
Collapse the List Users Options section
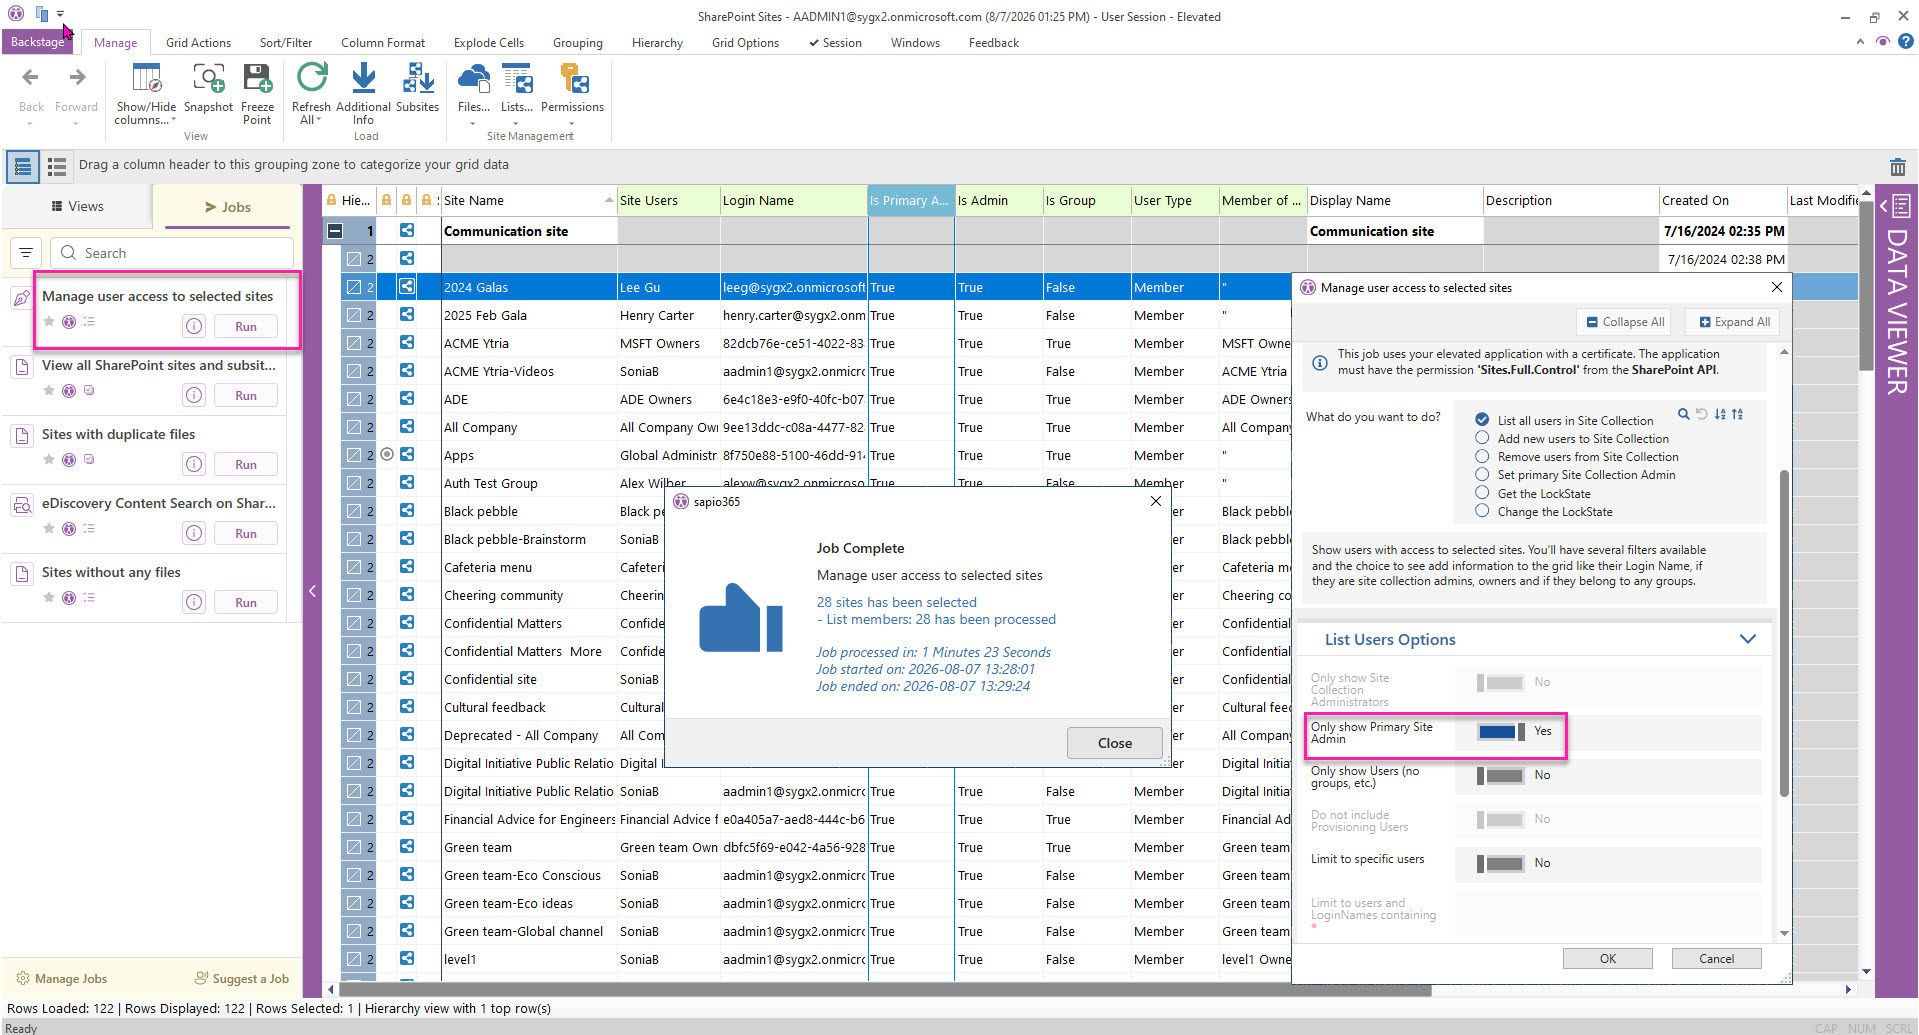pos(1747,639)
